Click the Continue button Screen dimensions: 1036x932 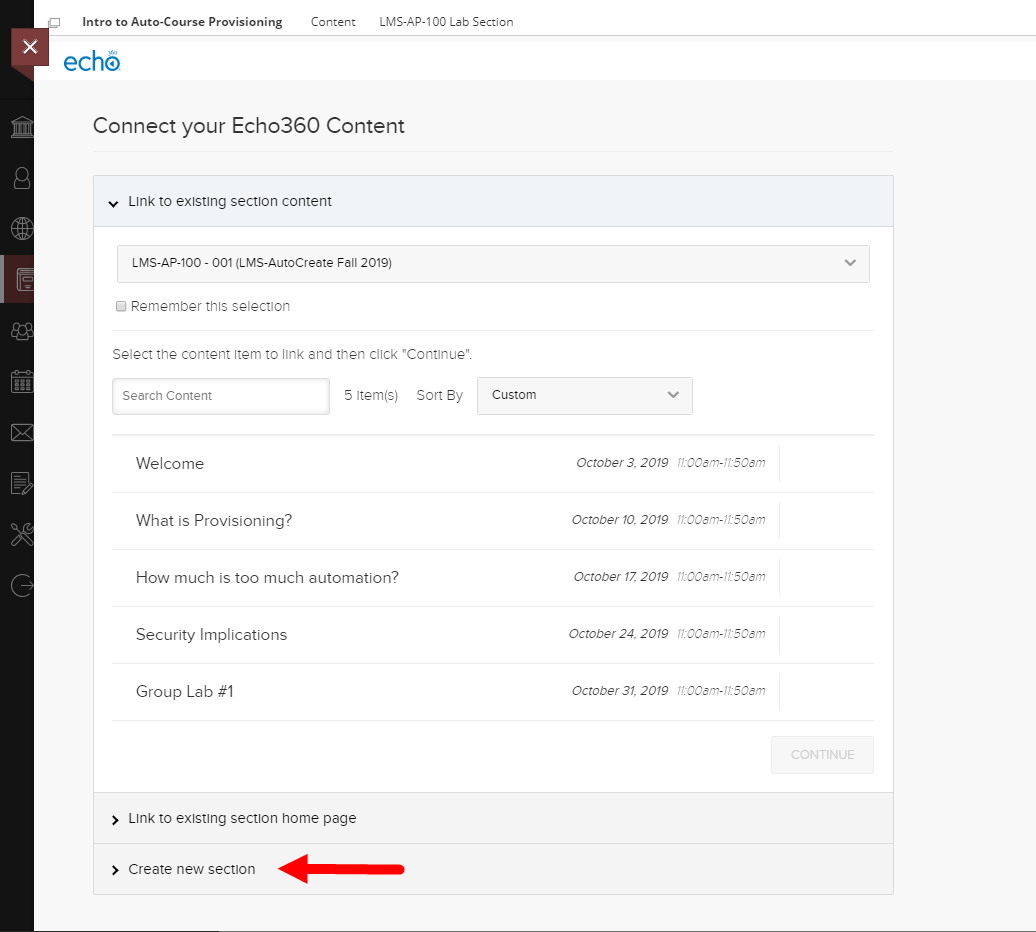(x=822, y=754)
